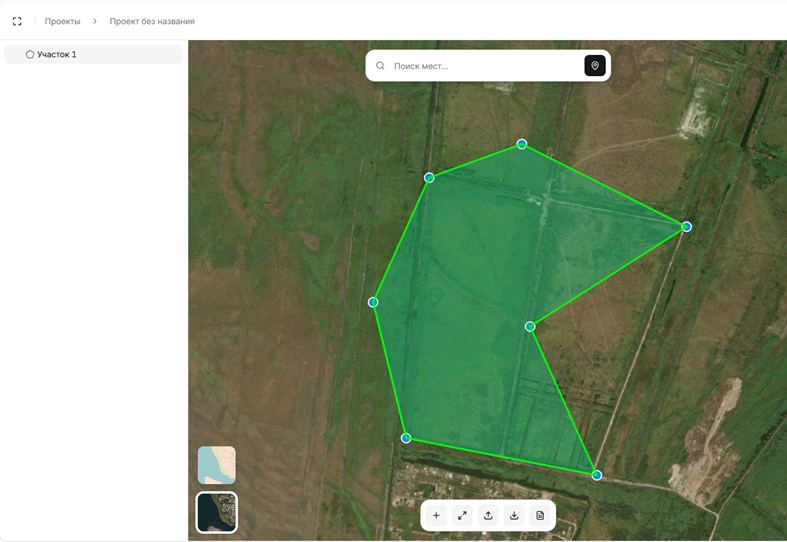
Task: Open the Проекты breadcrumb link
Action: tap(62, 21)
